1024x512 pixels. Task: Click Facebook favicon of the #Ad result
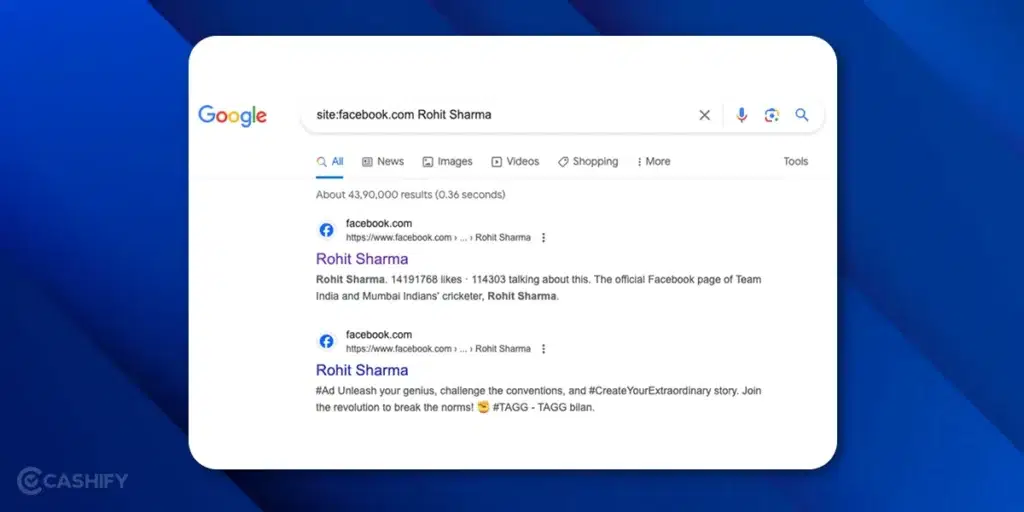coord(327,341)
